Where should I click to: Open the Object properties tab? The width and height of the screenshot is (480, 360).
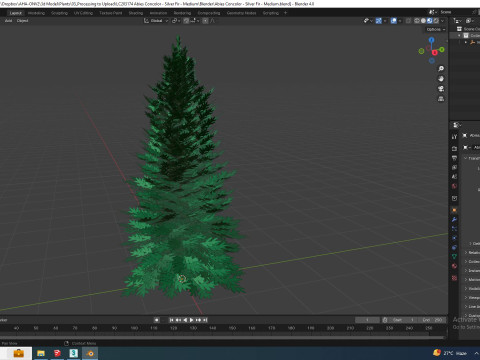click(454, 210)
